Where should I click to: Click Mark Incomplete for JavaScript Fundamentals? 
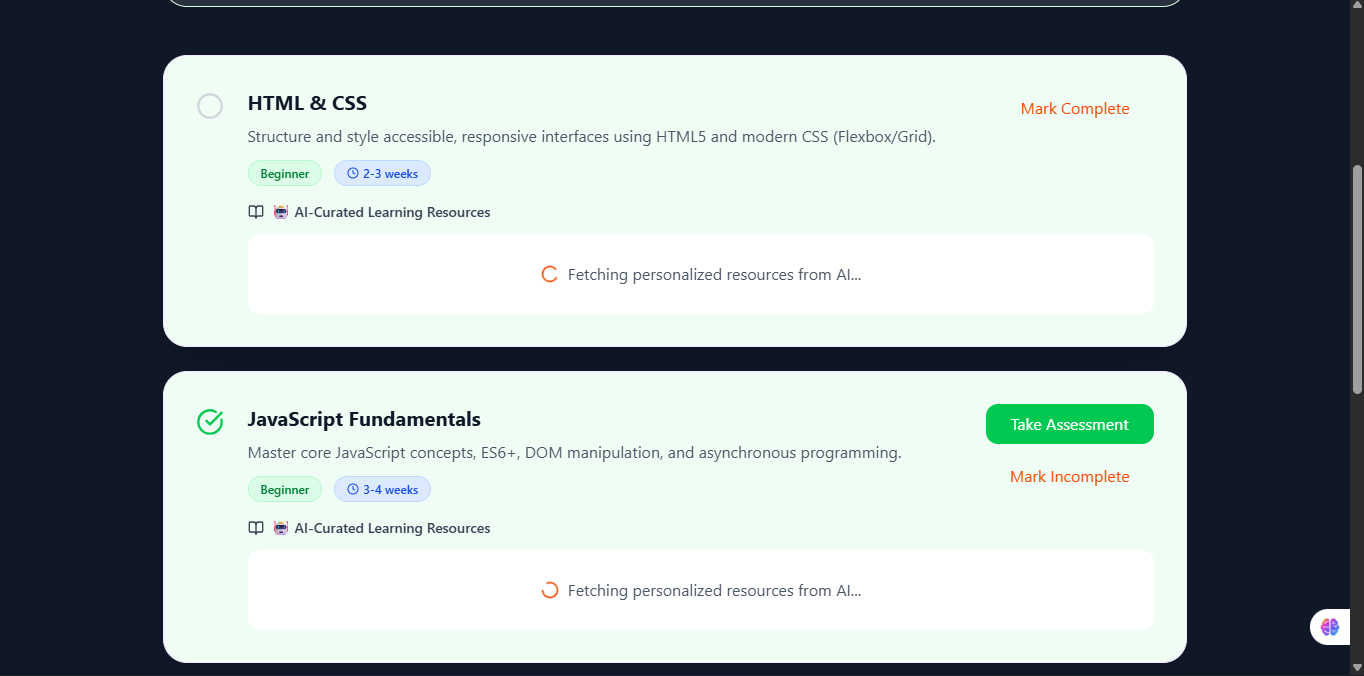coord(1069,477)
